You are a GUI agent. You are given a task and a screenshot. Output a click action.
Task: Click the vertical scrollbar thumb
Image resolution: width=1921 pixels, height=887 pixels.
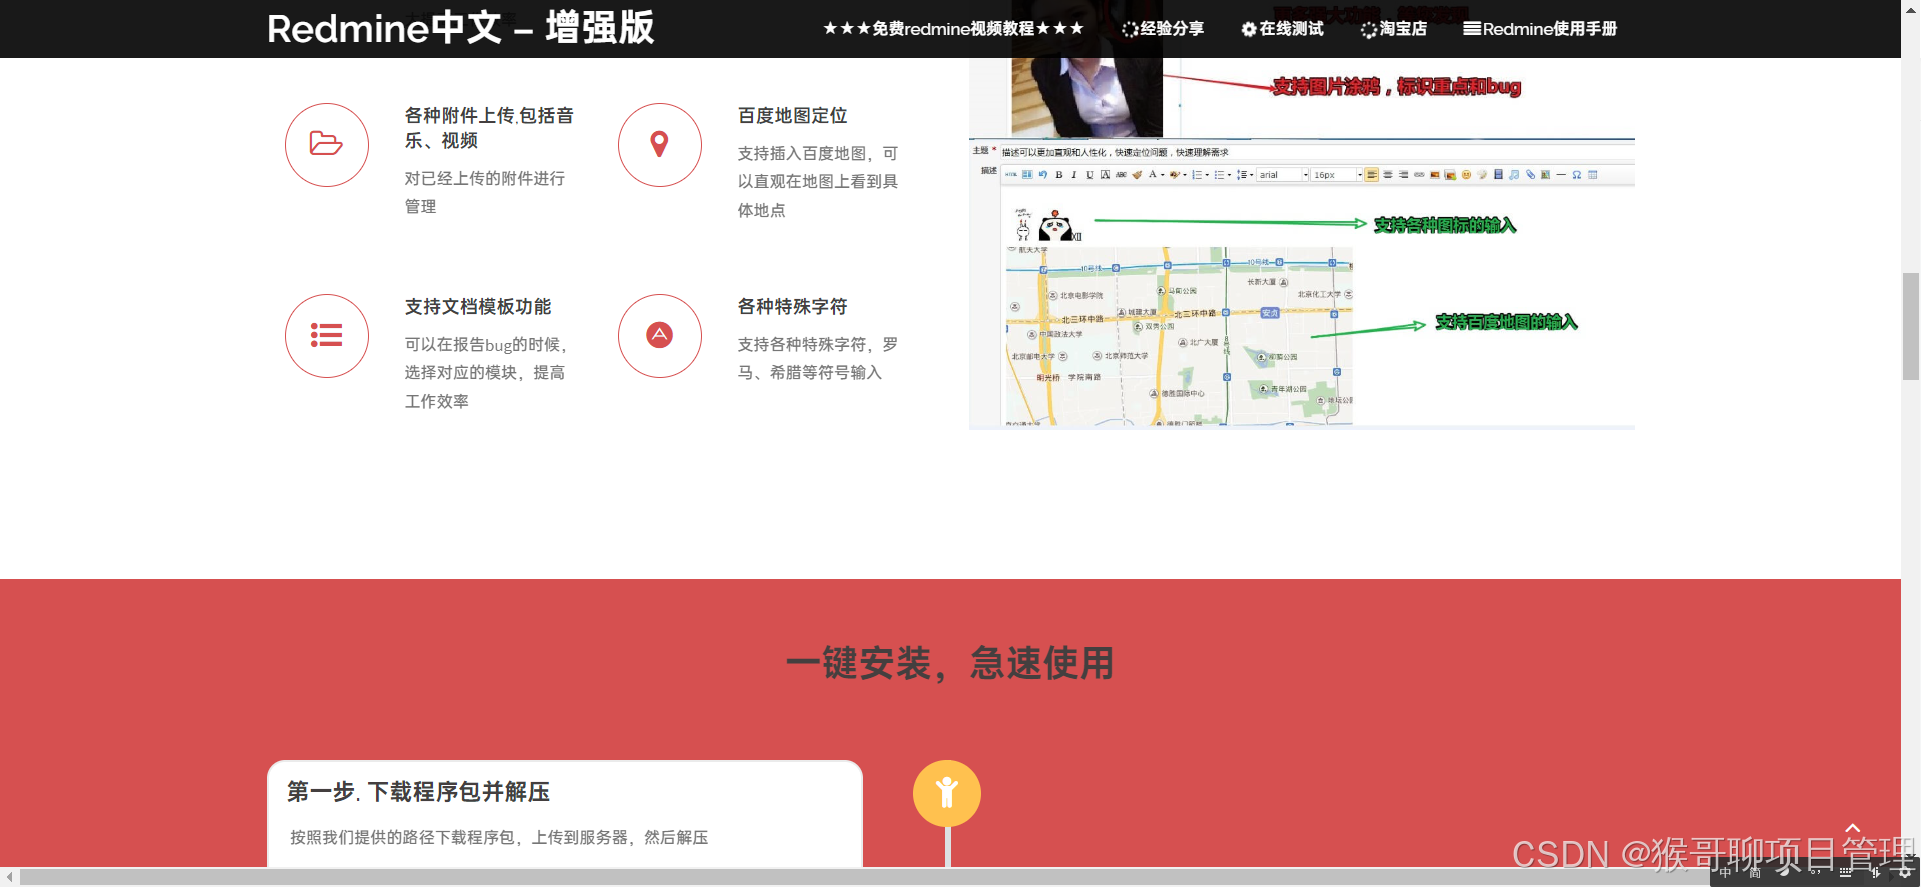point(1911,326)
